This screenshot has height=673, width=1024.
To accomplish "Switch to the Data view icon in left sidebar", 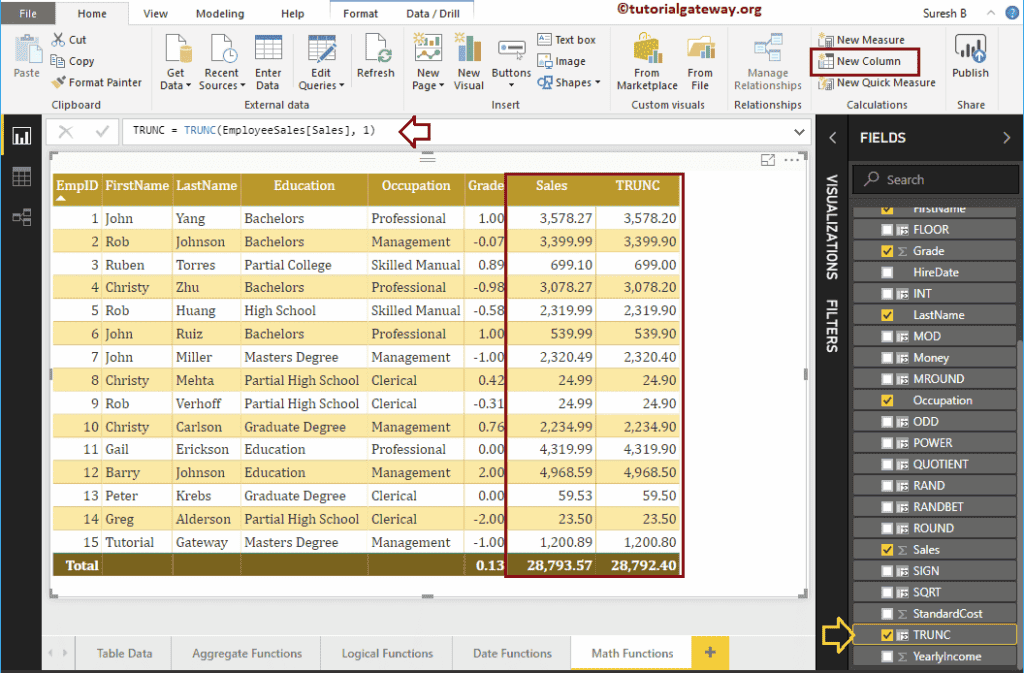I will [x=21, y=177].
